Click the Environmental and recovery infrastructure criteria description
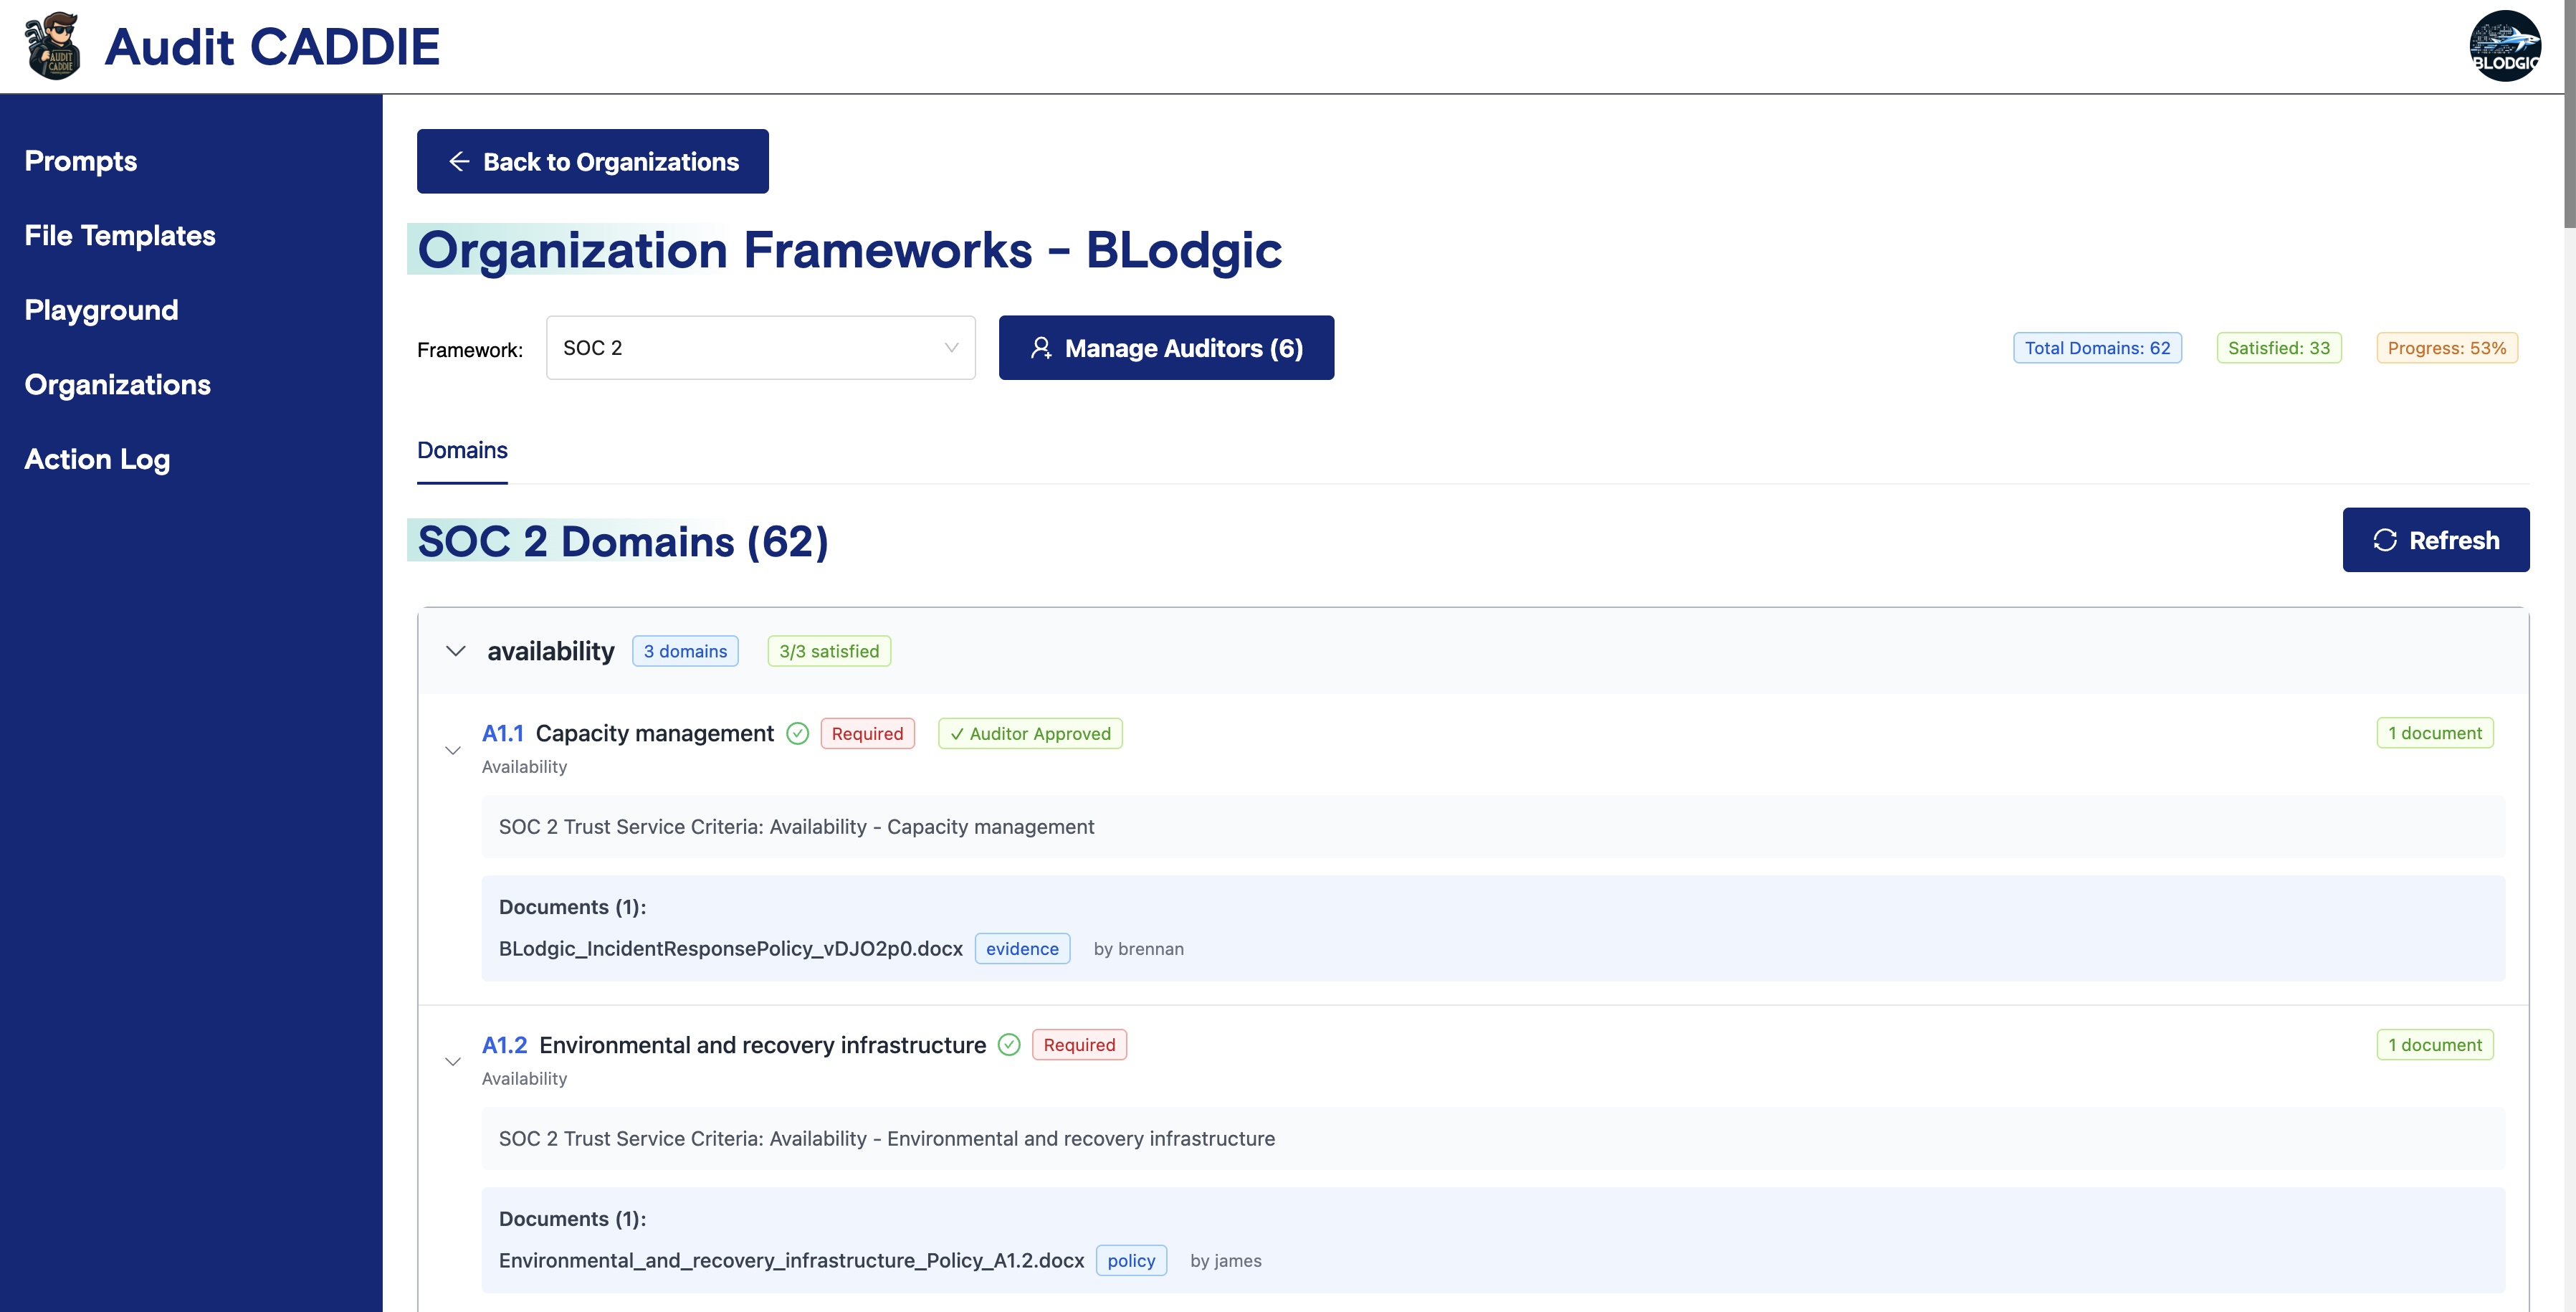 click(1493, 1139)
